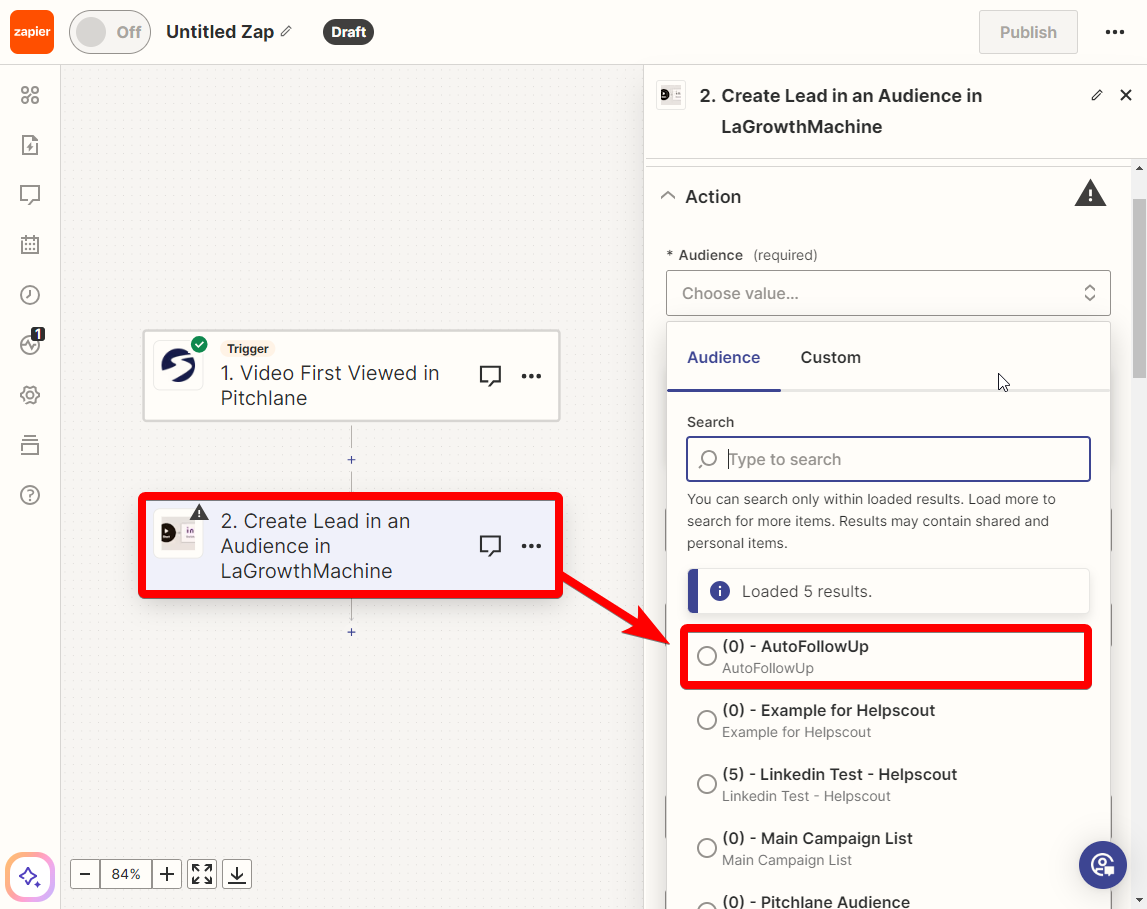Open the help question mark icon
Image resolution: width=1147 pixels, height=909 pixels.
click(30, 495)
